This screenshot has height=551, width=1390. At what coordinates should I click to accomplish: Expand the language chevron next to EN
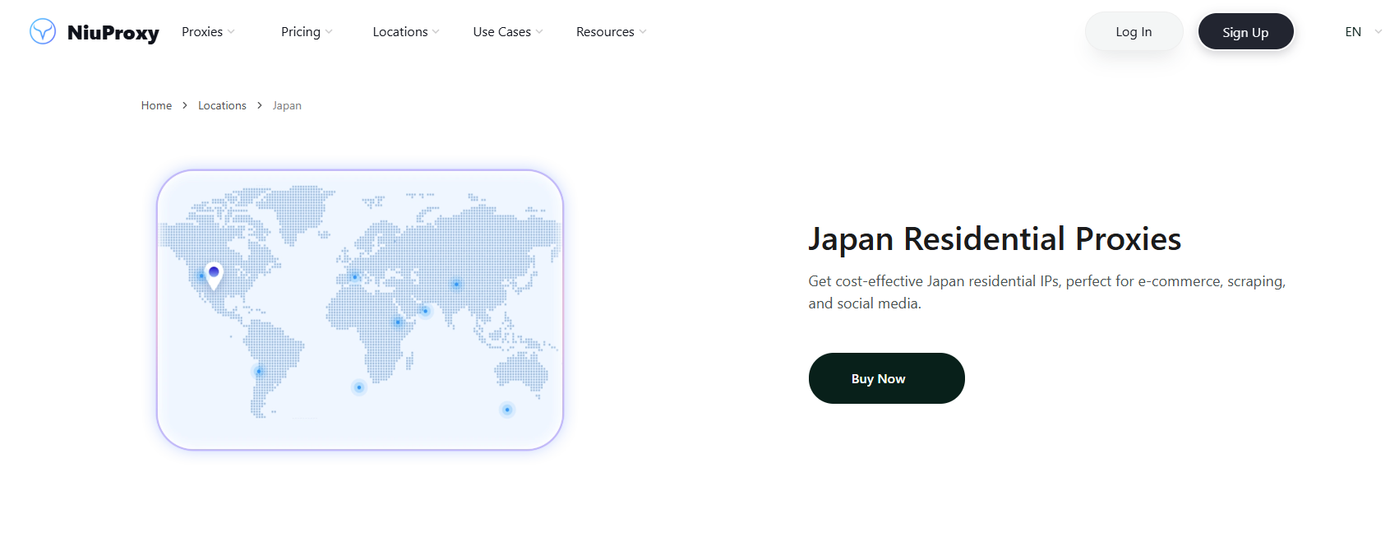[x=1378, y=32]
